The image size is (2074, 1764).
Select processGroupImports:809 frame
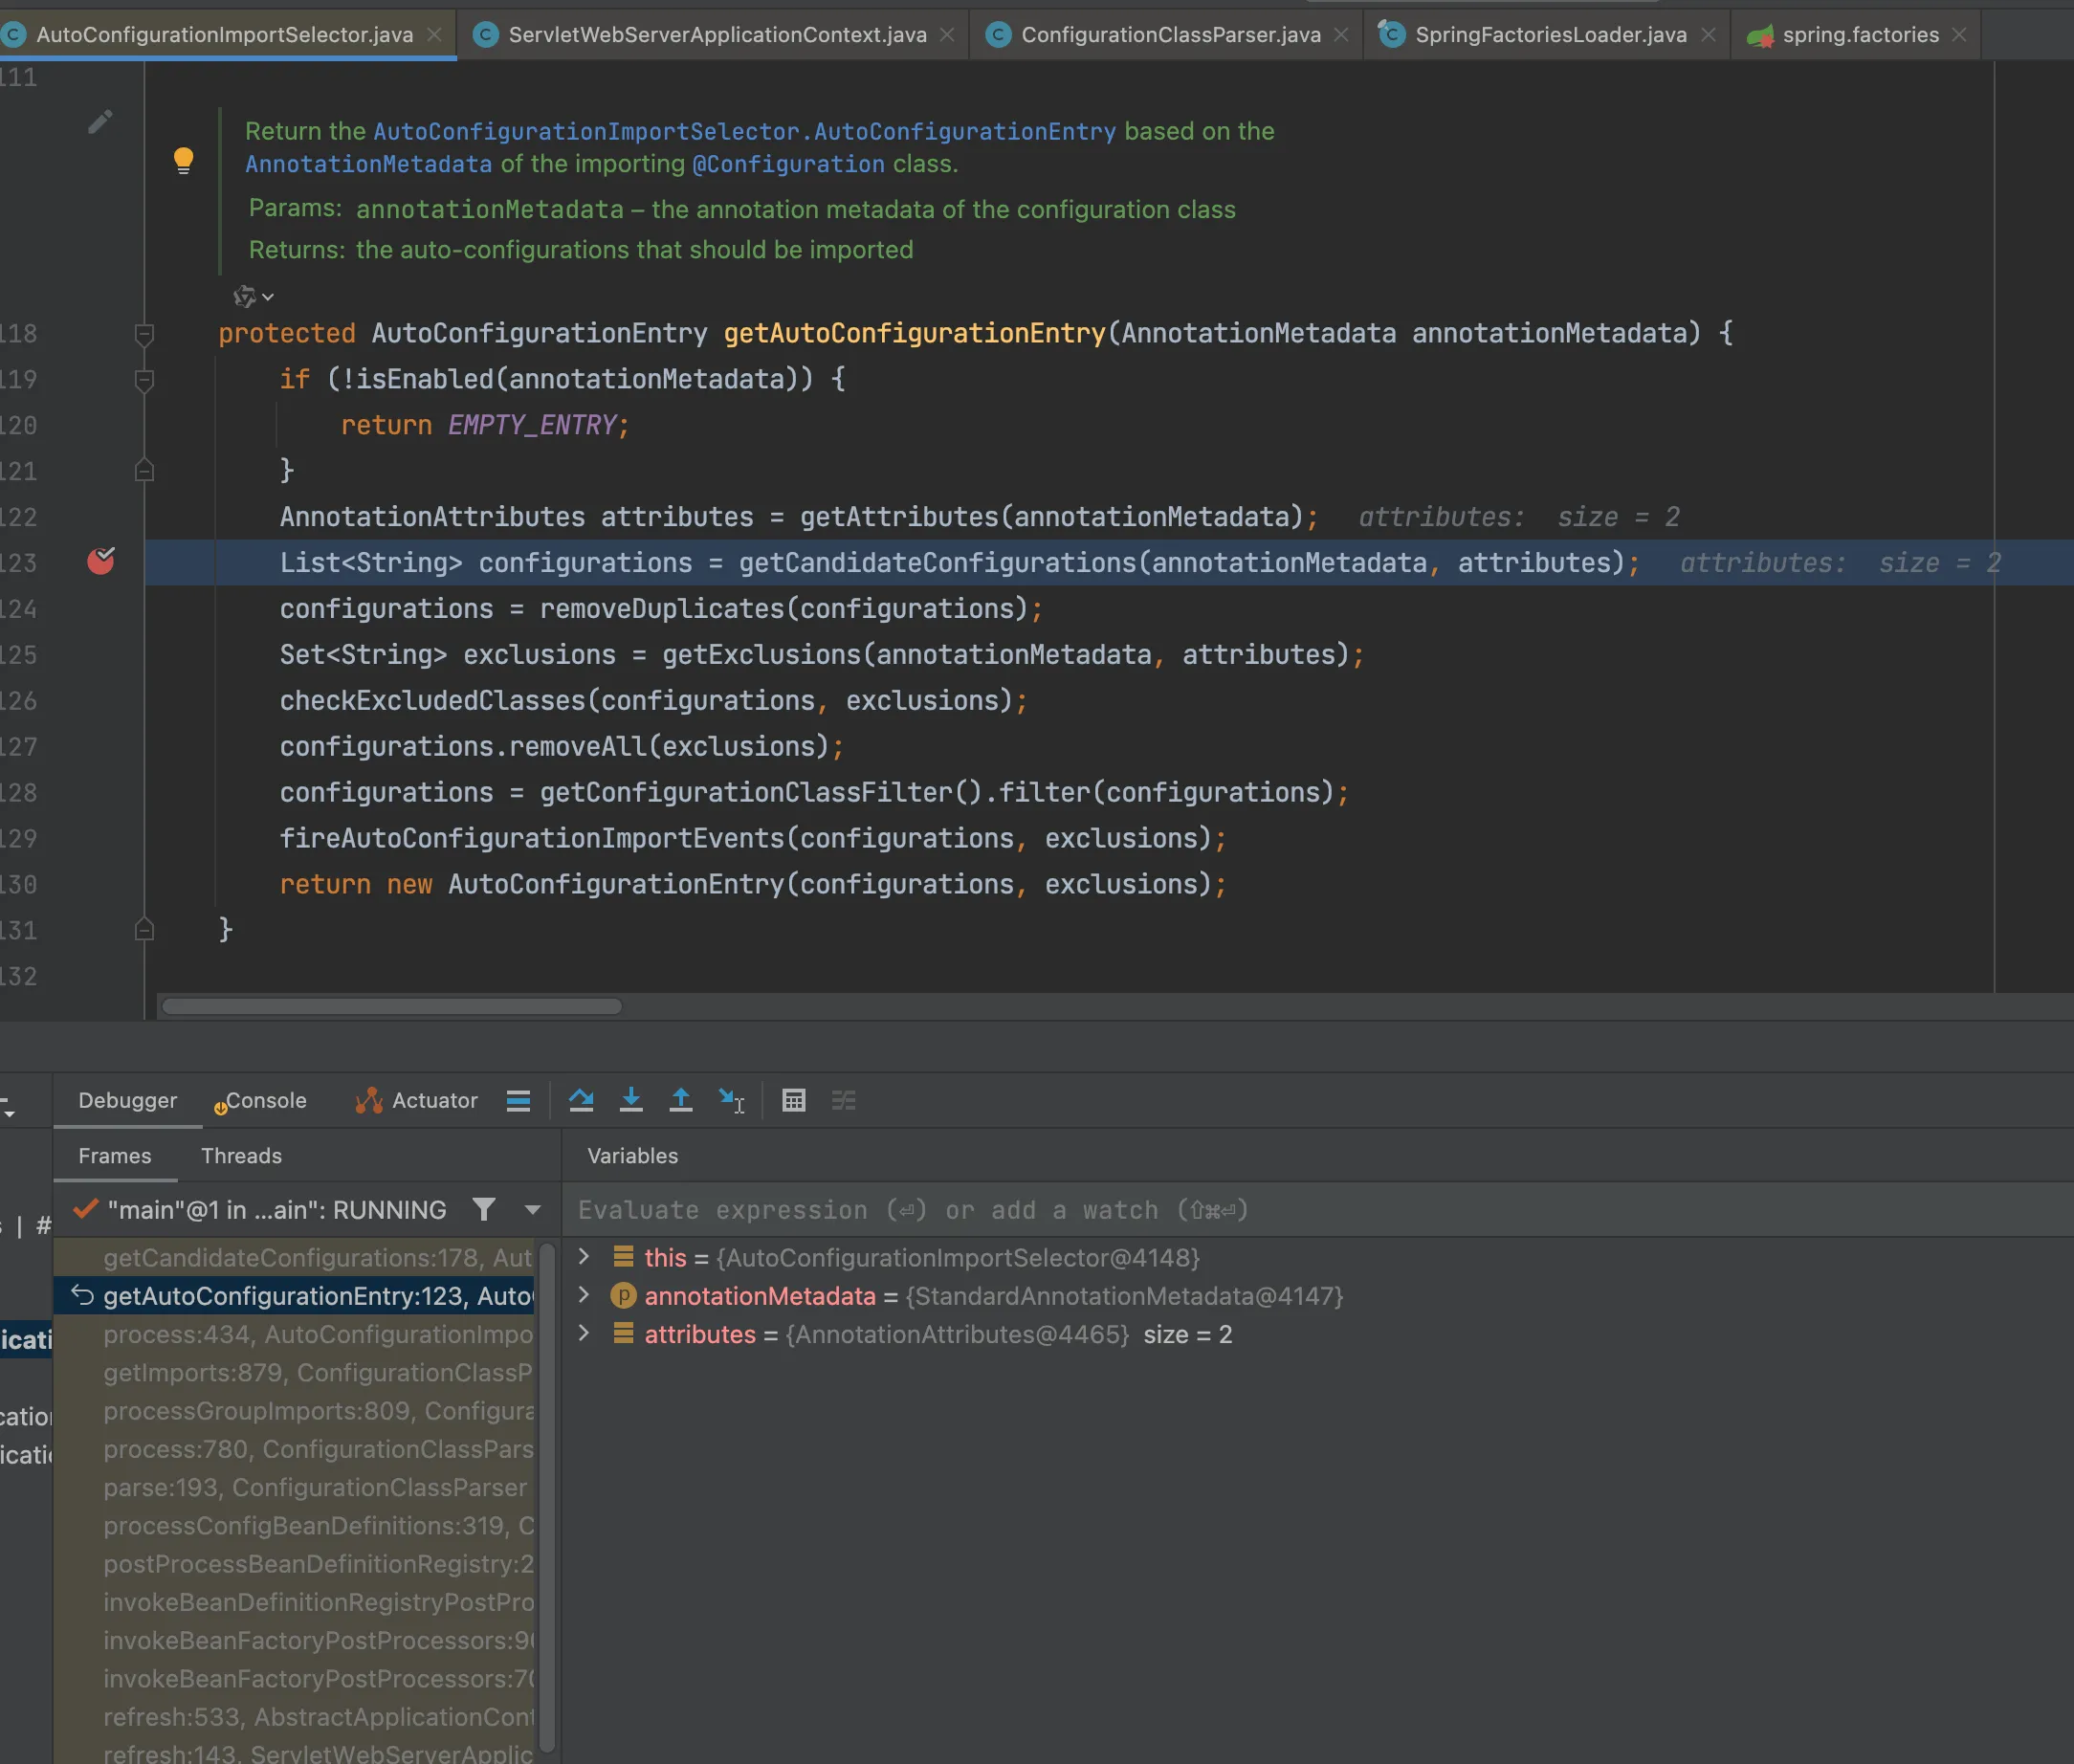pos(296,1411)
